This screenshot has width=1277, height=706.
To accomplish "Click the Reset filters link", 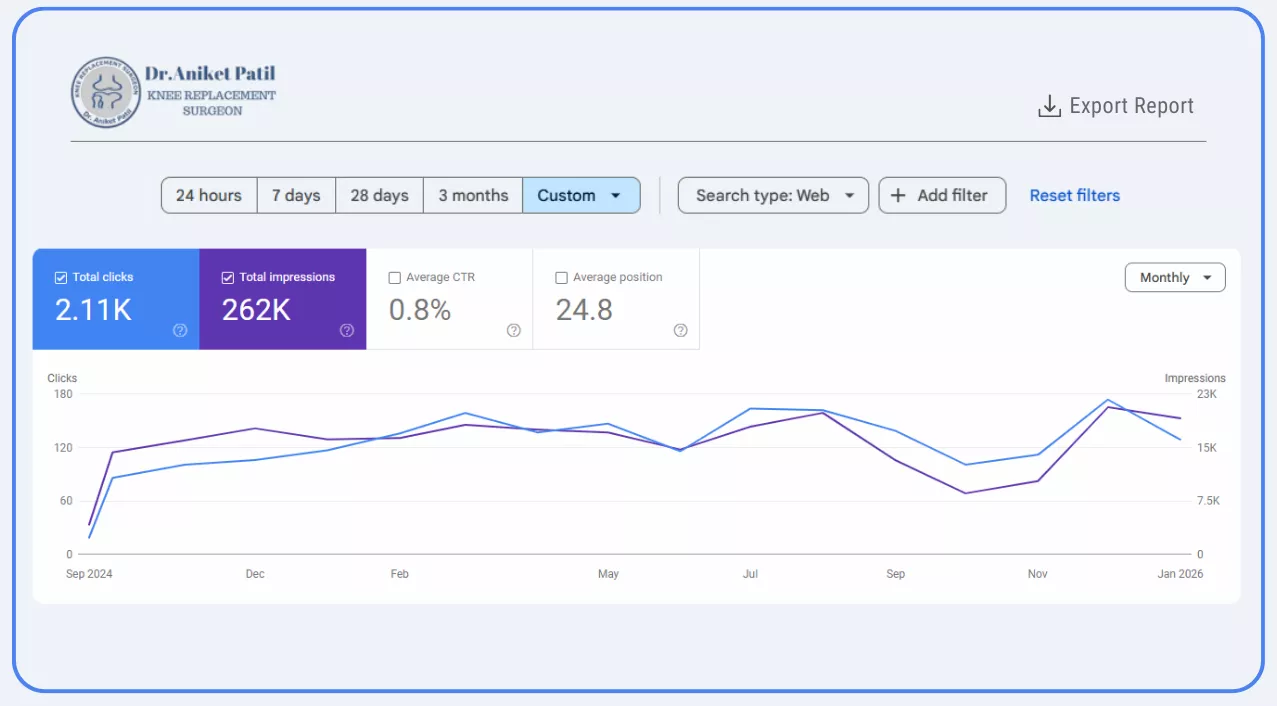I will pyautogui.click(x=1074, y=195).
